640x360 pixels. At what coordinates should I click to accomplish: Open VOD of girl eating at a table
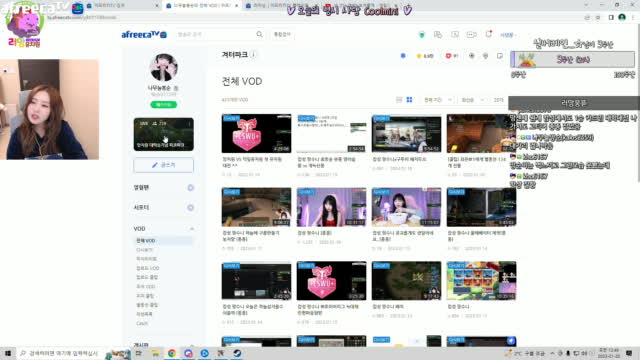[406, 207]
